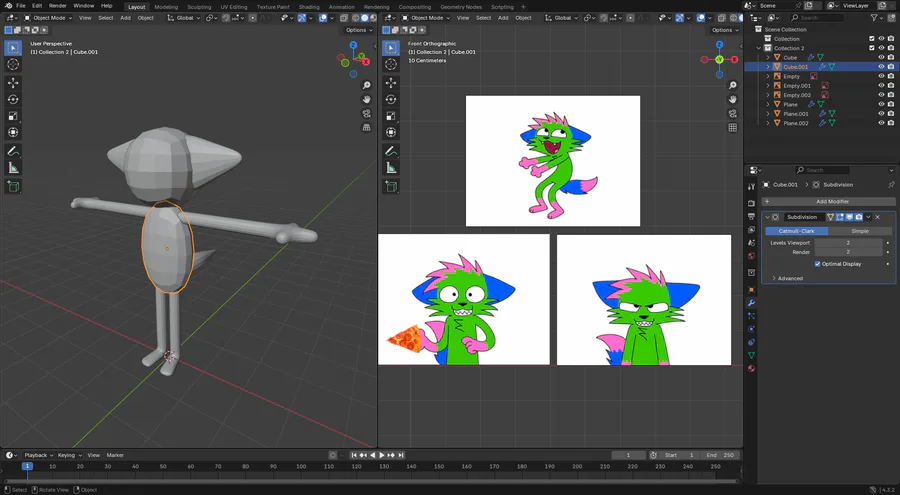900x495 pixels.
Task: Open Modifiers tab wrench icon in properties
Action: (x=751, y=303)
